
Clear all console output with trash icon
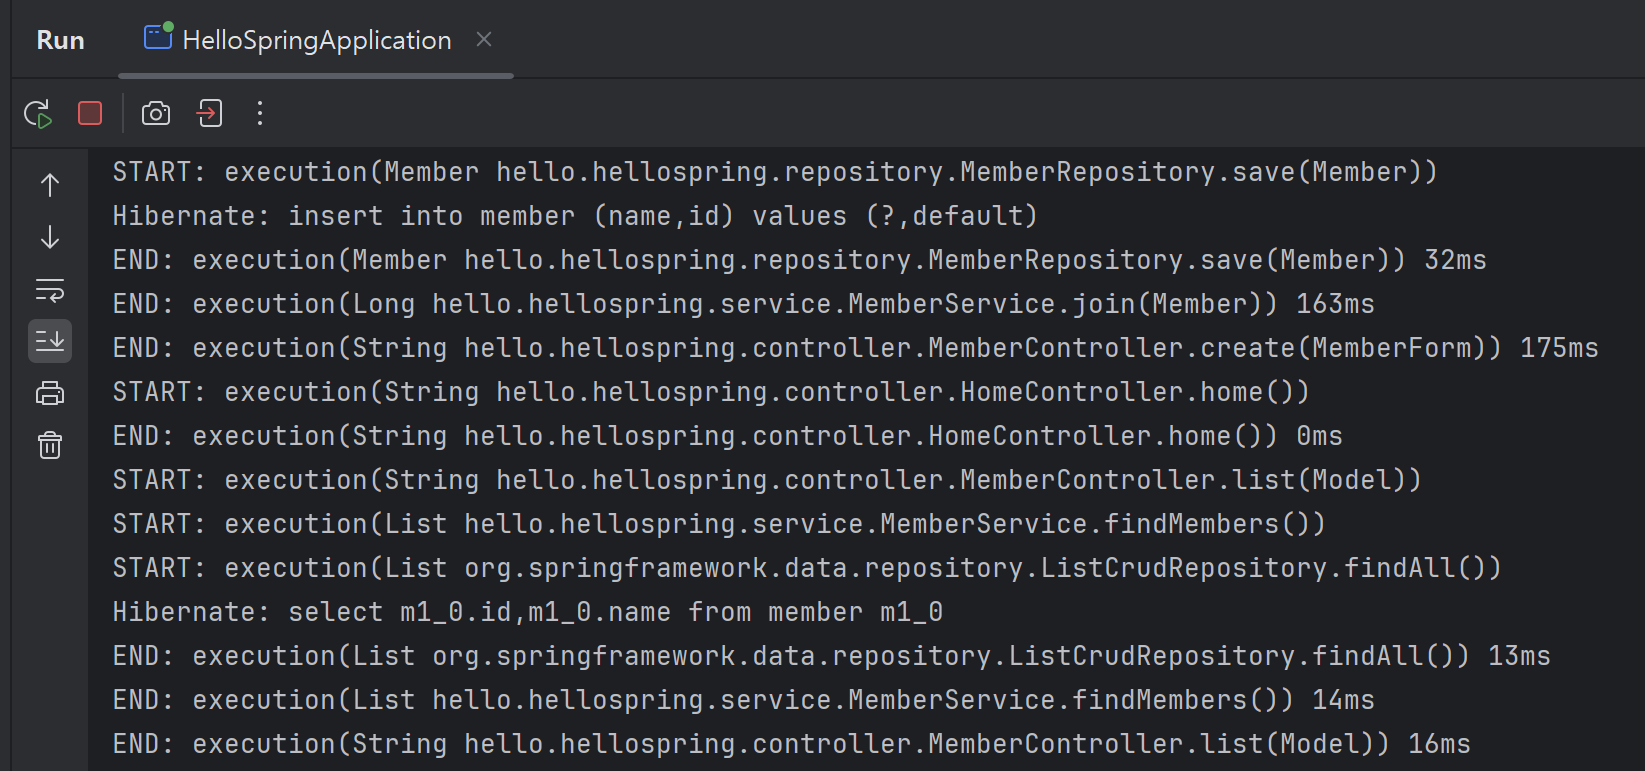(x=50, y=445)
